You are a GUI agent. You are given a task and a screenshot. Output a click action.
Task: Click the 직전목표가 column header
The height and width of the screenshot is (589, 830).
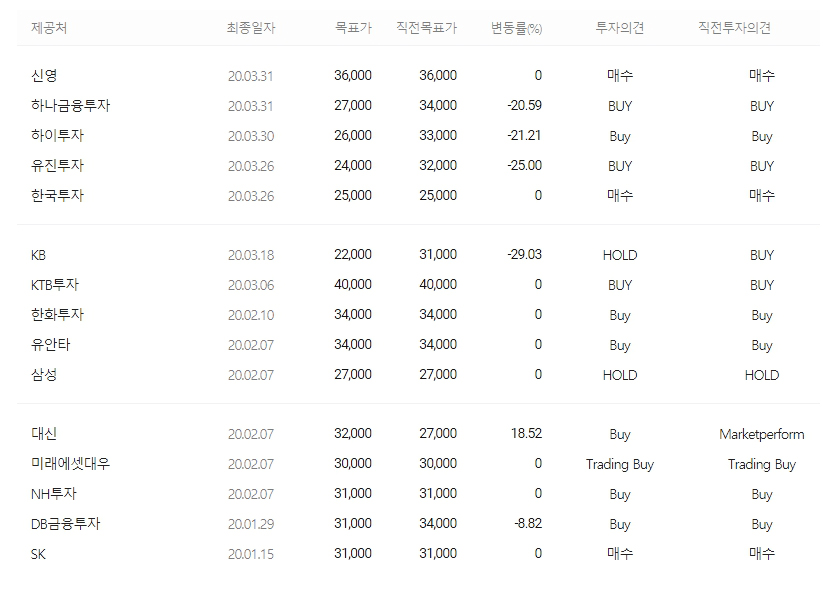coord(427,28)
